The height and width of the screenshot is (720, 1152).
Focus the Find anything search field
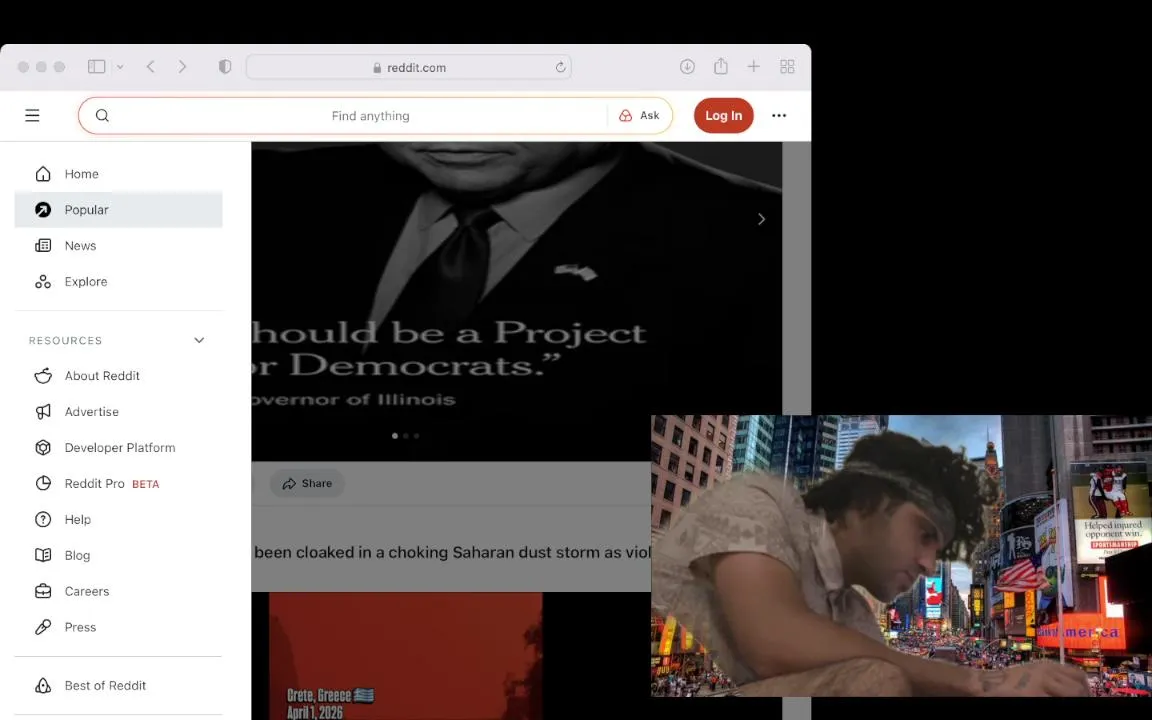pyautogui.click(x=370, y=115)
